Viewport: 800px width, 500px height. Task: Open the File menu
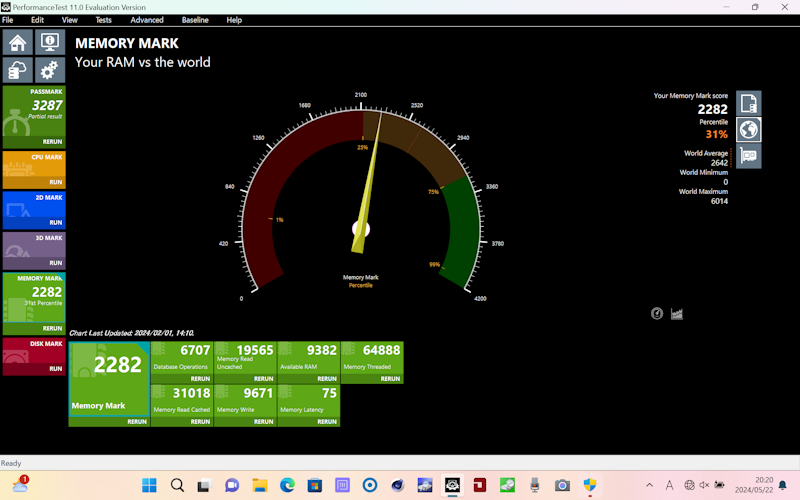tap(8, 20)
